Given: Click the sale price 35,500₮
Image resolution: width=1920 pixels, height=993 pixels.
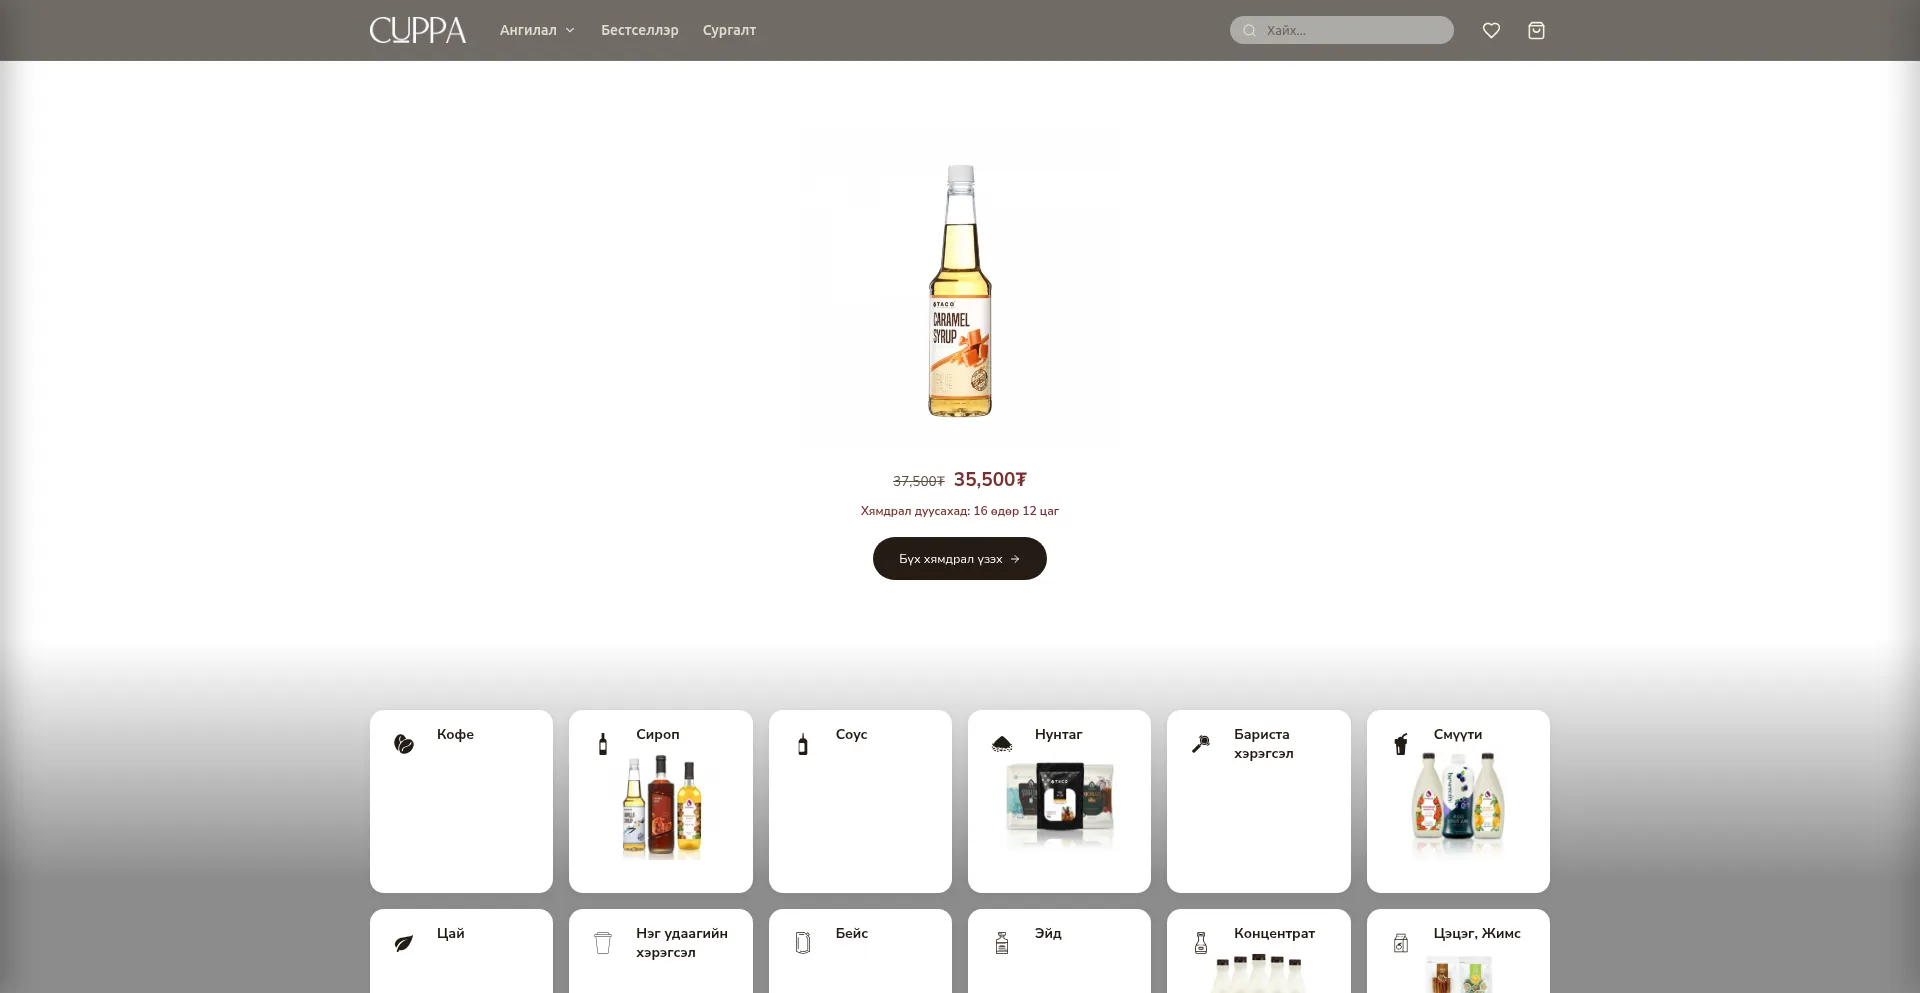Looking at the screenshot, I should (990, 479).
